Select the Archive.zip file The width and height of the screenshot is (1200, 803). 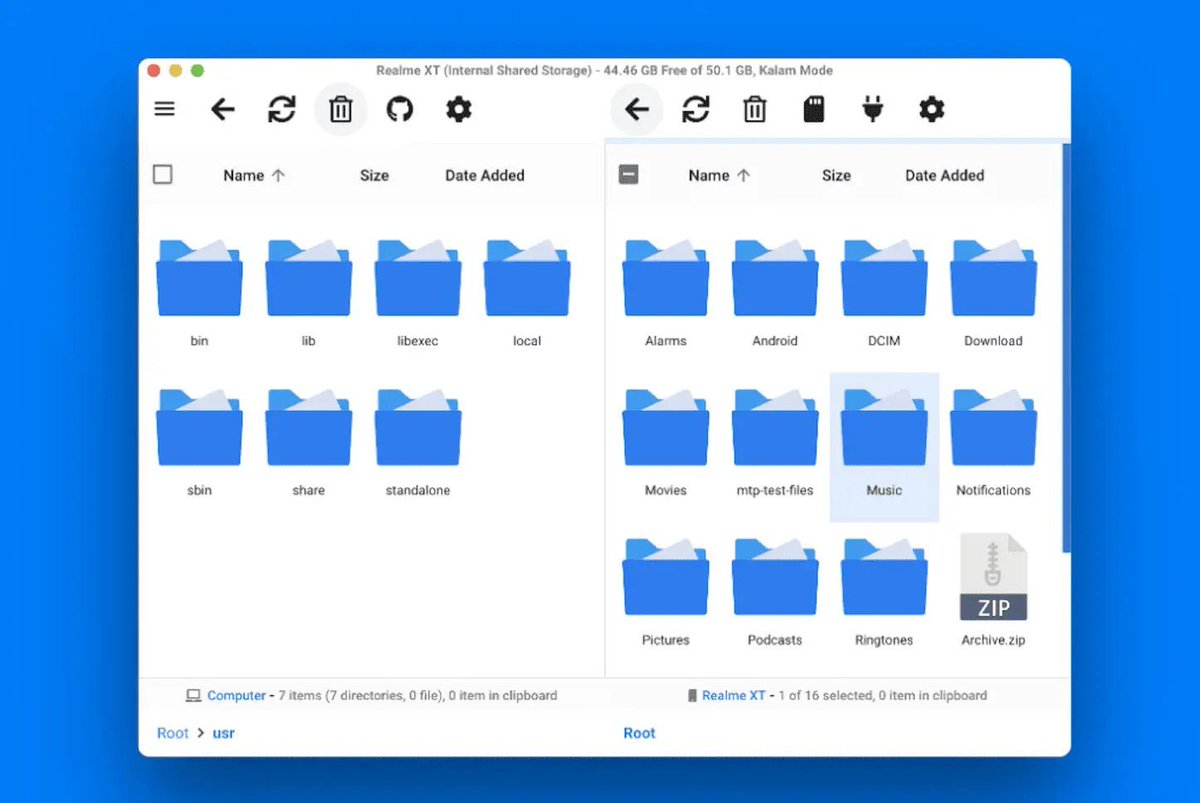(993, 592)
